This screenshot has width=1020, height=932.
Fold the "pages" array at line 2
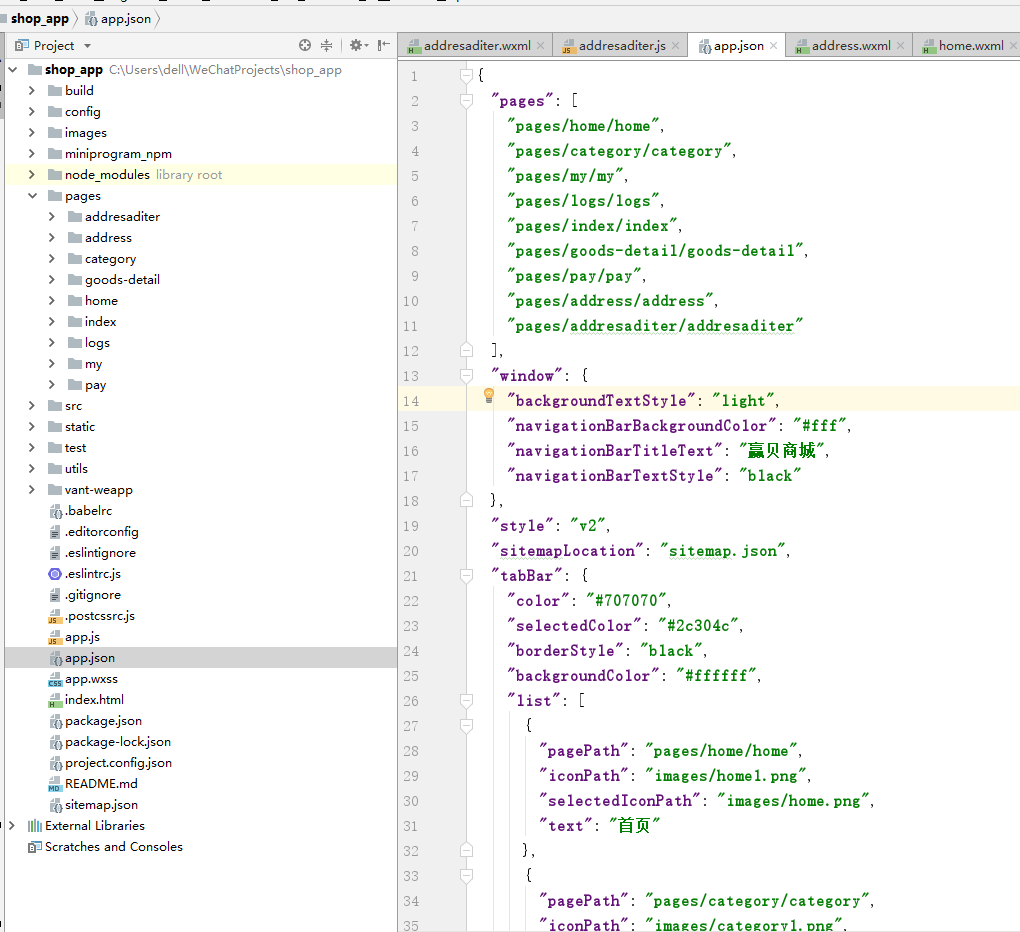[x=466, y=101]
